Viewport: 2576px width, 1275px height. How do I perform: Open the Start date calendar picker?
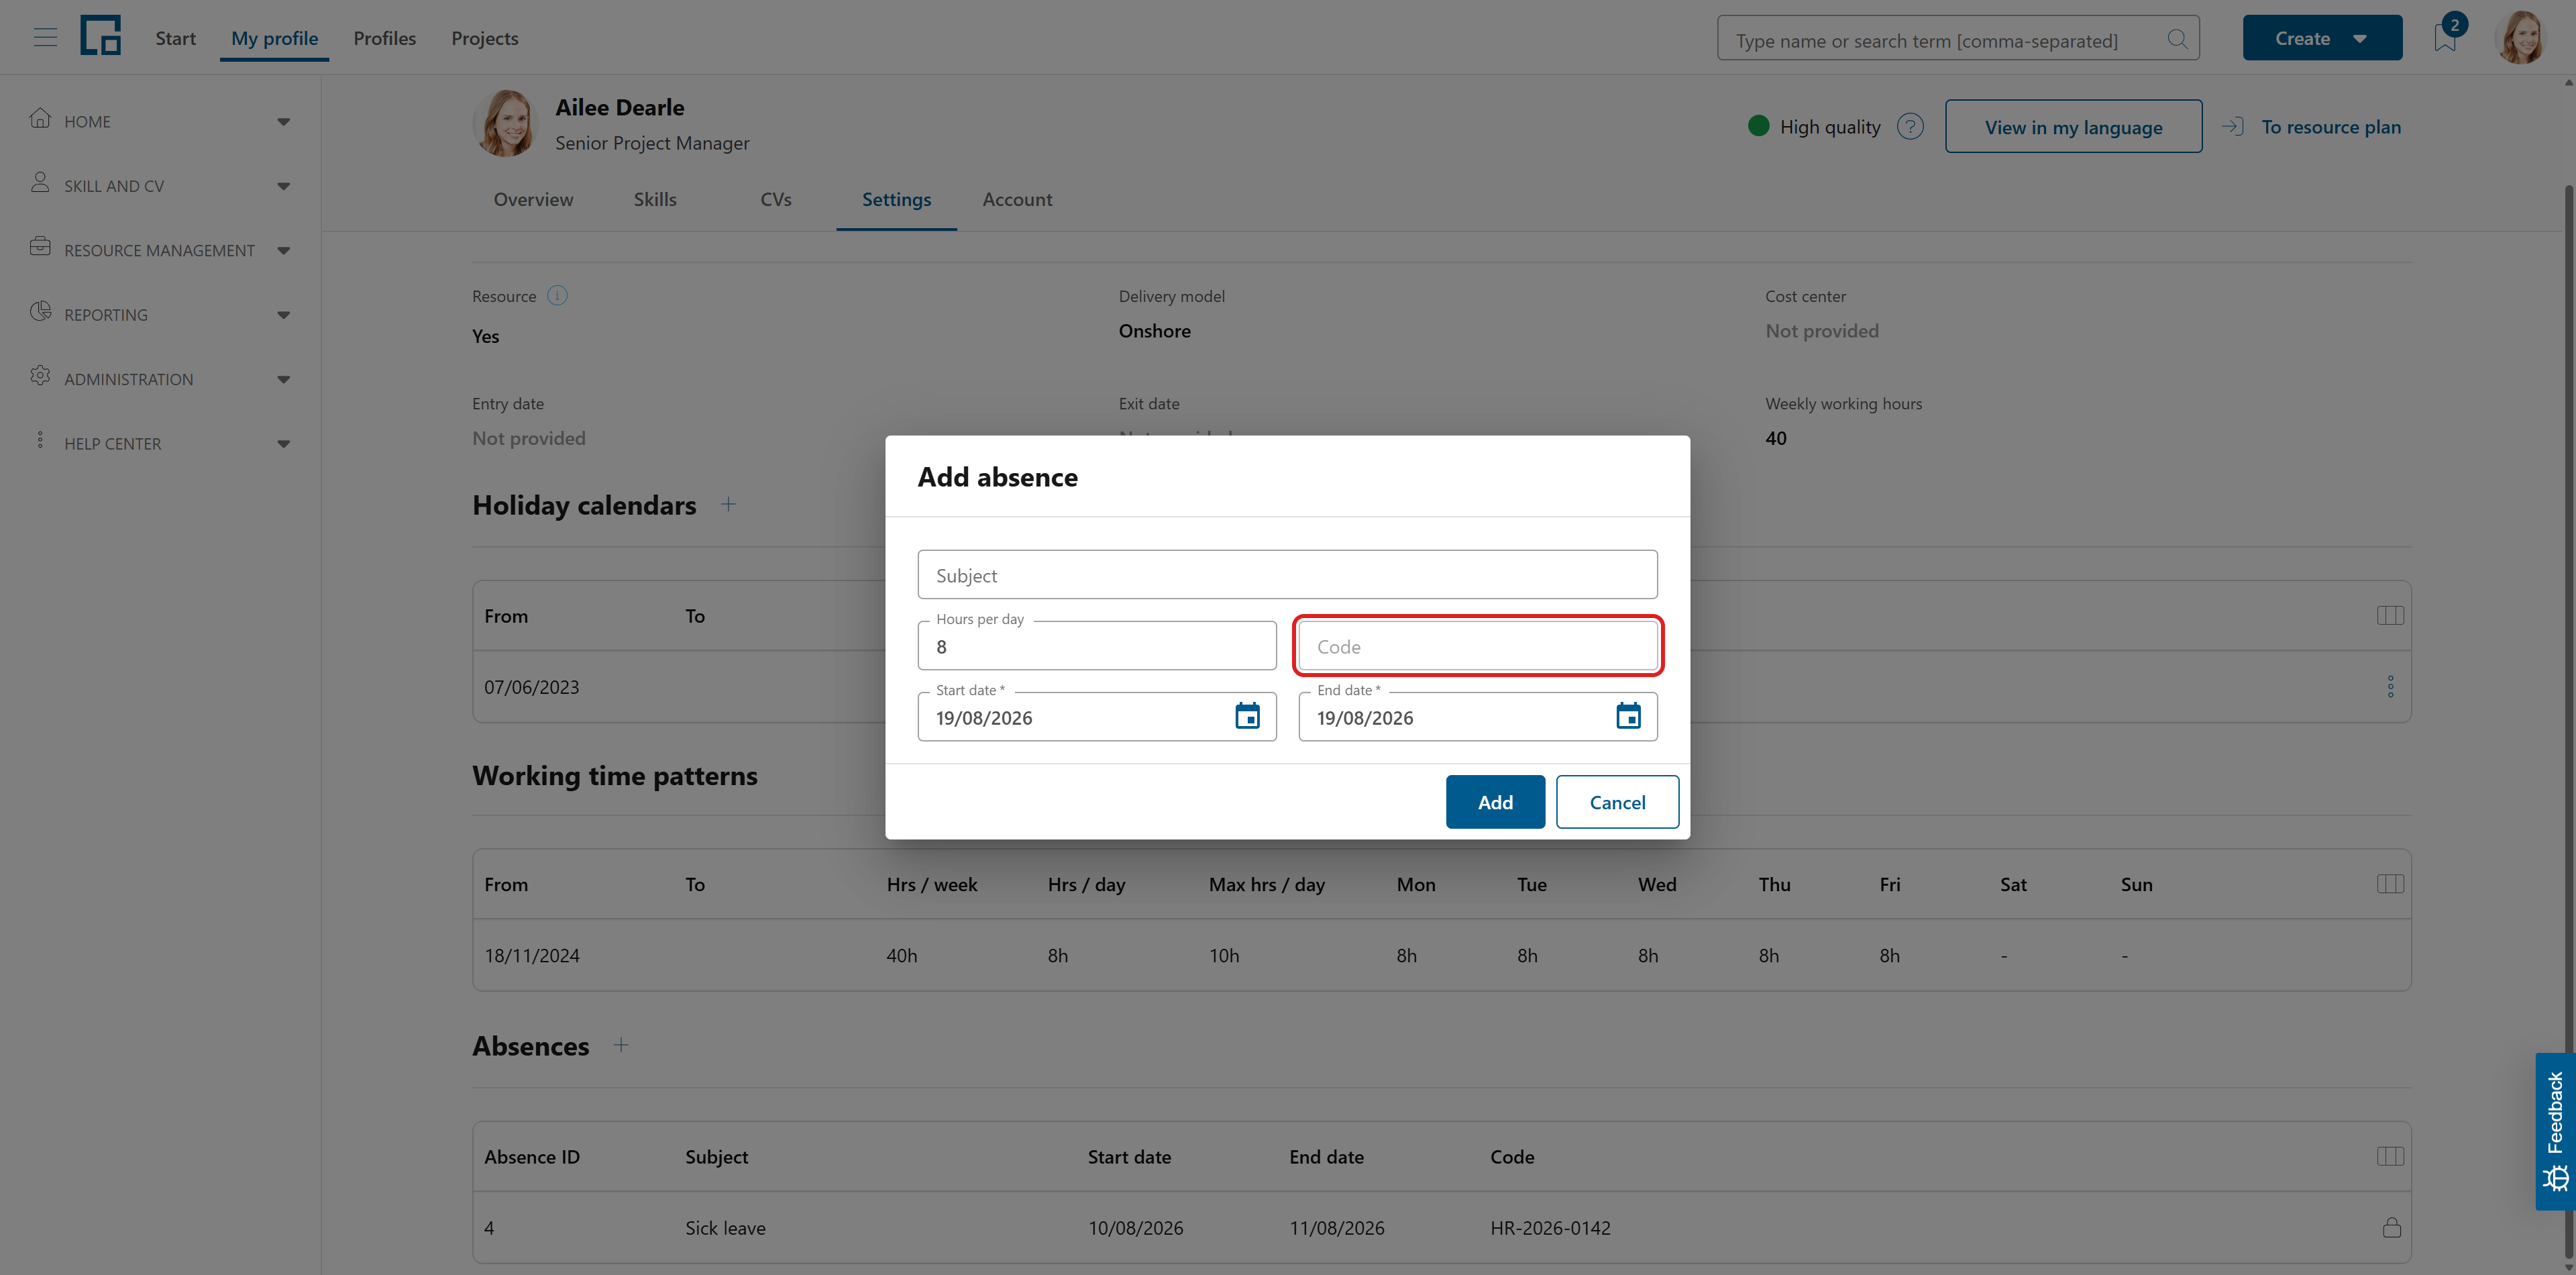1247,717
